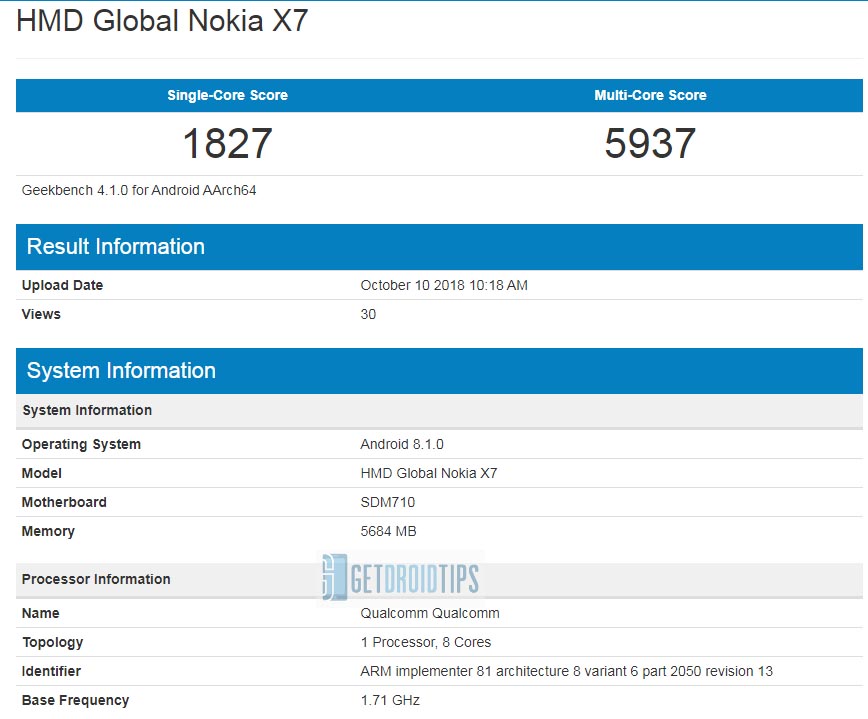Click the Model row value "HMD Global Nokia X7"
This screenshot has width=868, height=719.
coord(429,473)
